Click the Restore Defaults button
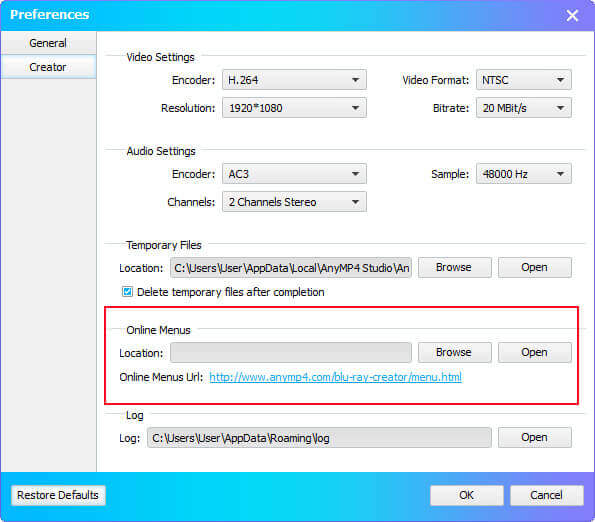595x522 pixels. click(58, 495)
